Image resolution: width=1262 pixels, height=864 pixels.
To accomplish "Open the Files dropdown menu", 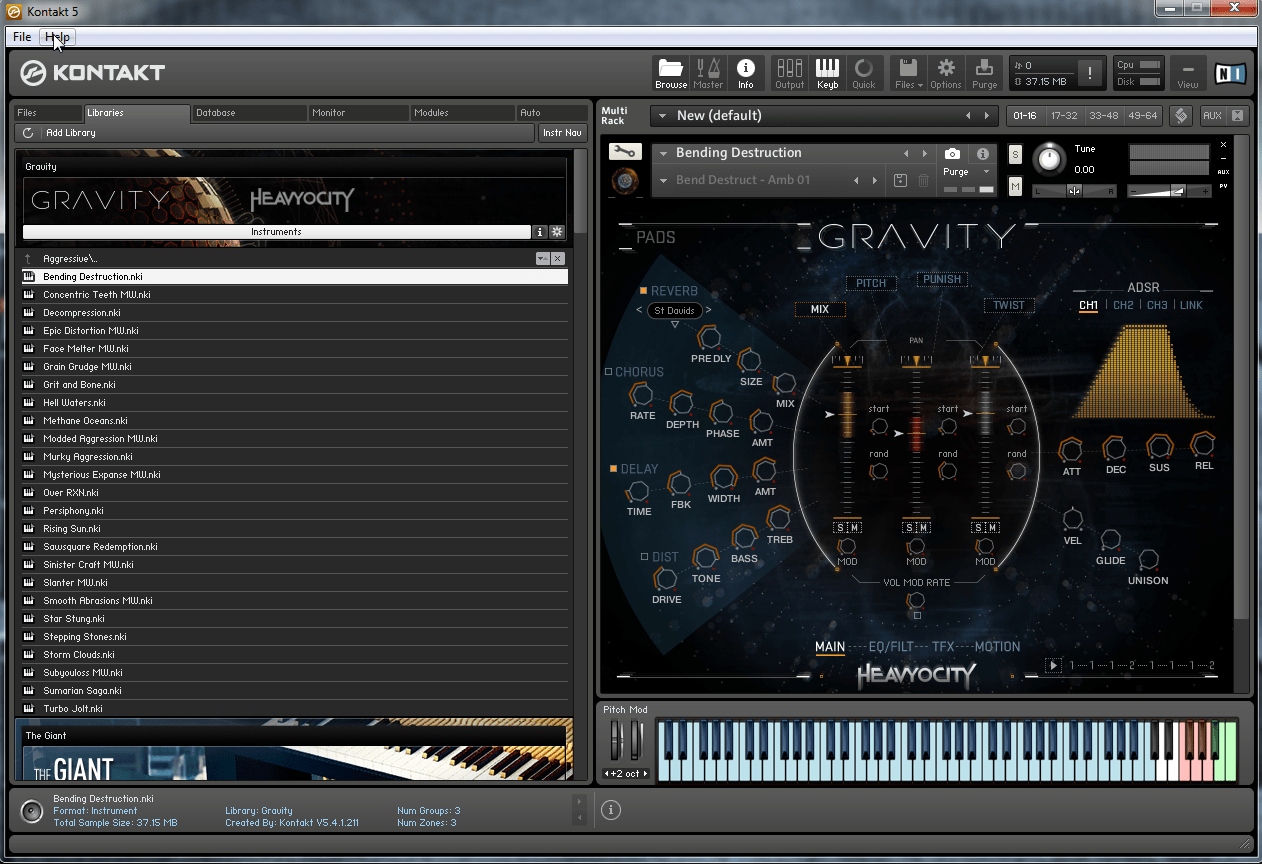I will [908, 73].
